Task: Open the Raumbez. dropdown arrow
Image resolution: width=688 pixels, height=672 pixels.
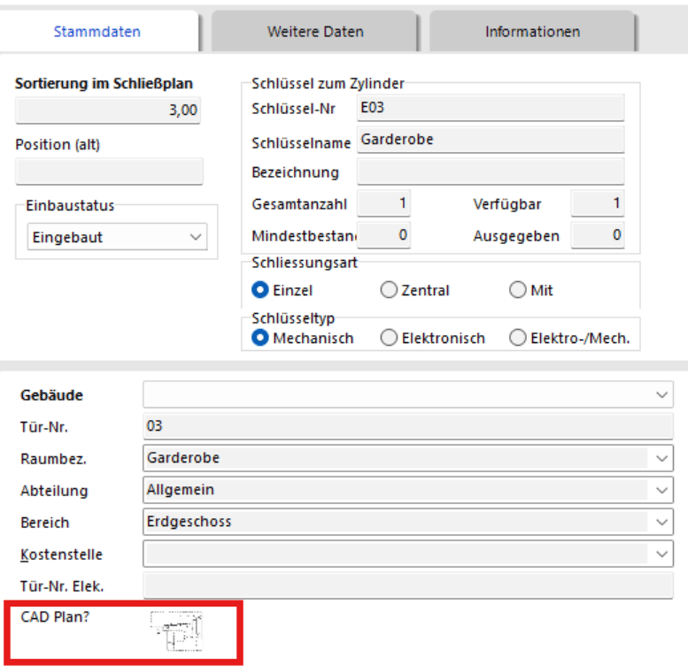Action: (662, 458)
